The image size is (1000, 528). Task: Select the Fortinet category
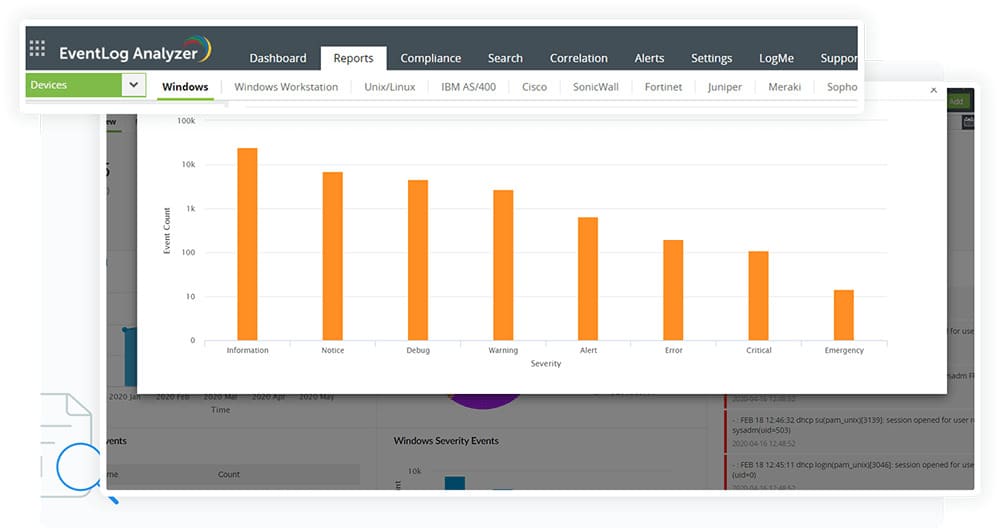click(x=663, y=87)
